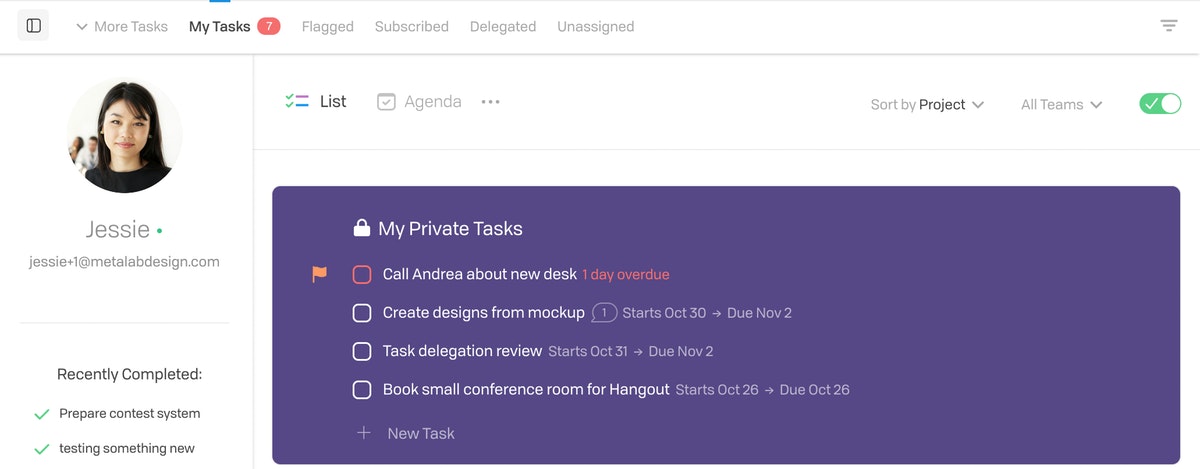Click the List view icon
1200x469 pixels.
pyautogui.click(x=297, y=101)
